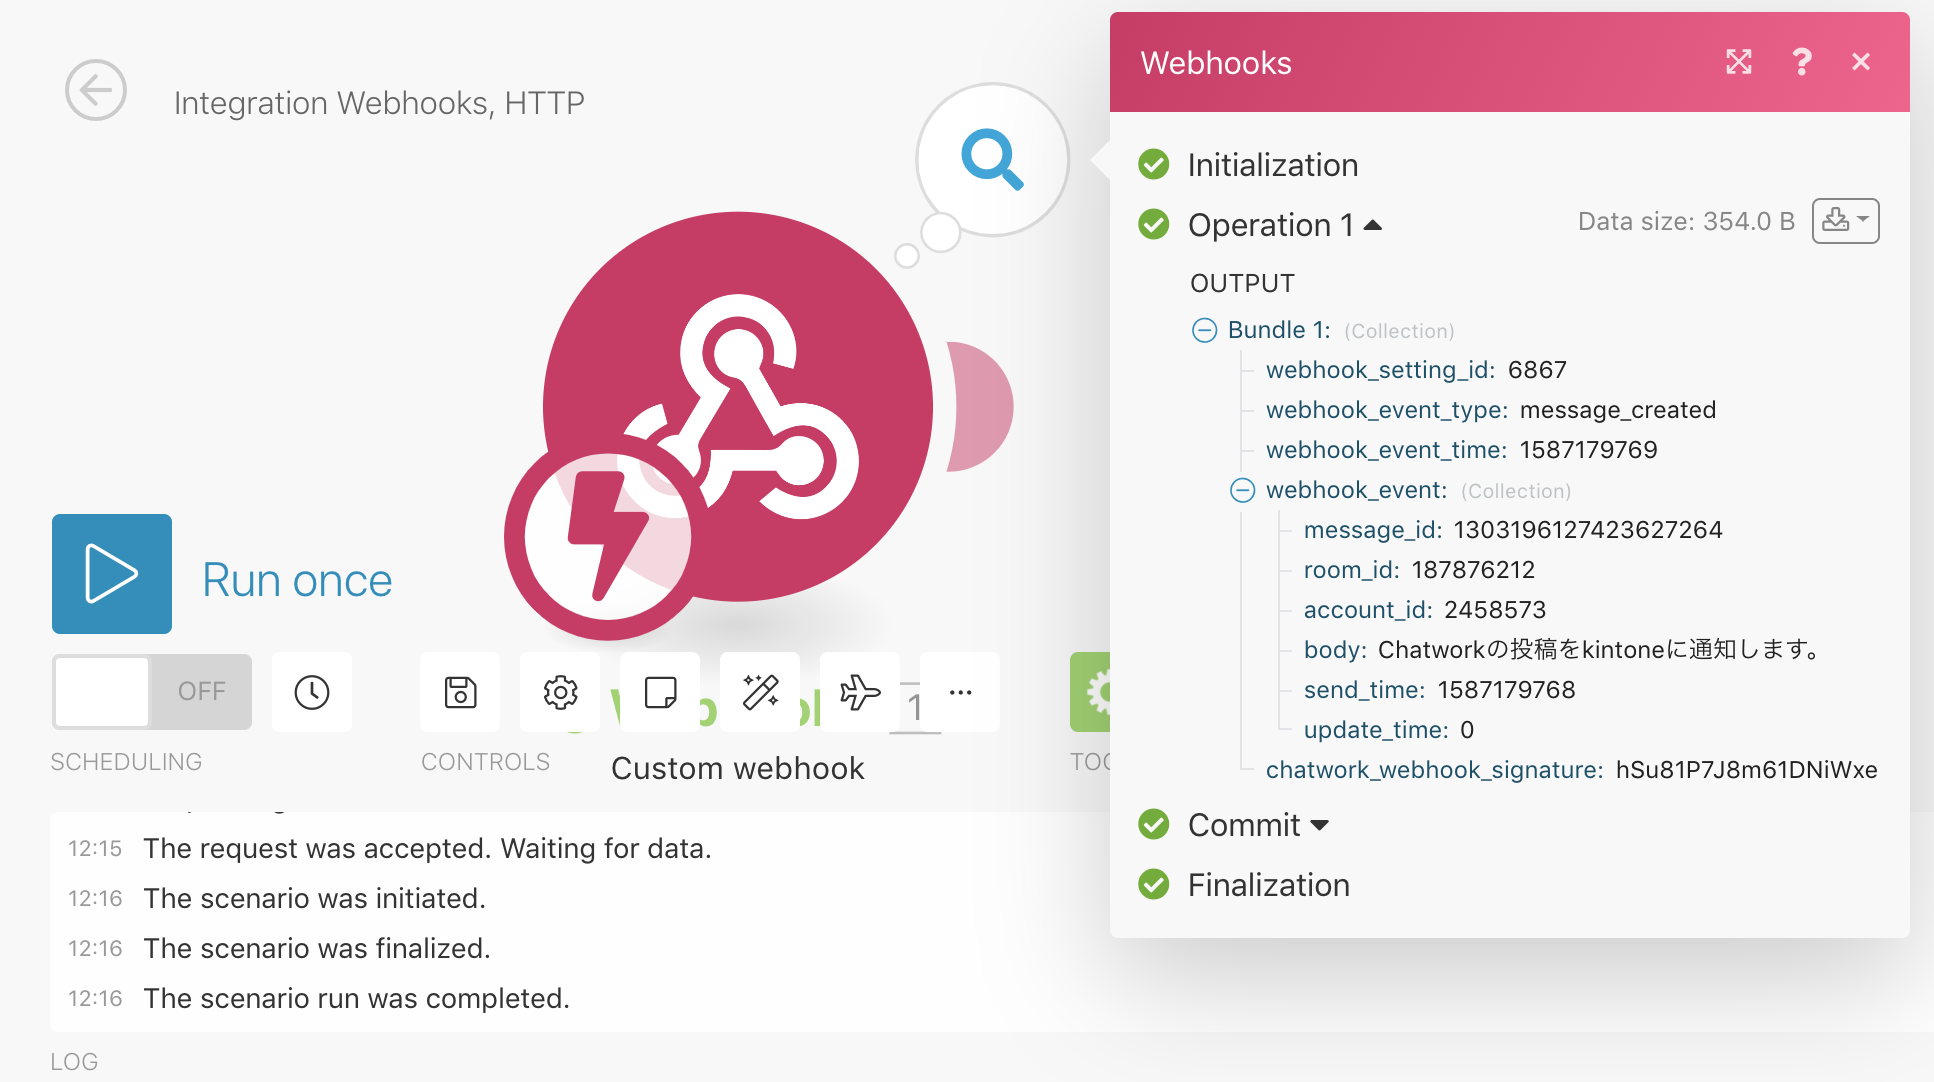This screenshot has height=1082, width=1934.
Task: Click the explain flow airplane icon
Action: [860, 692]
